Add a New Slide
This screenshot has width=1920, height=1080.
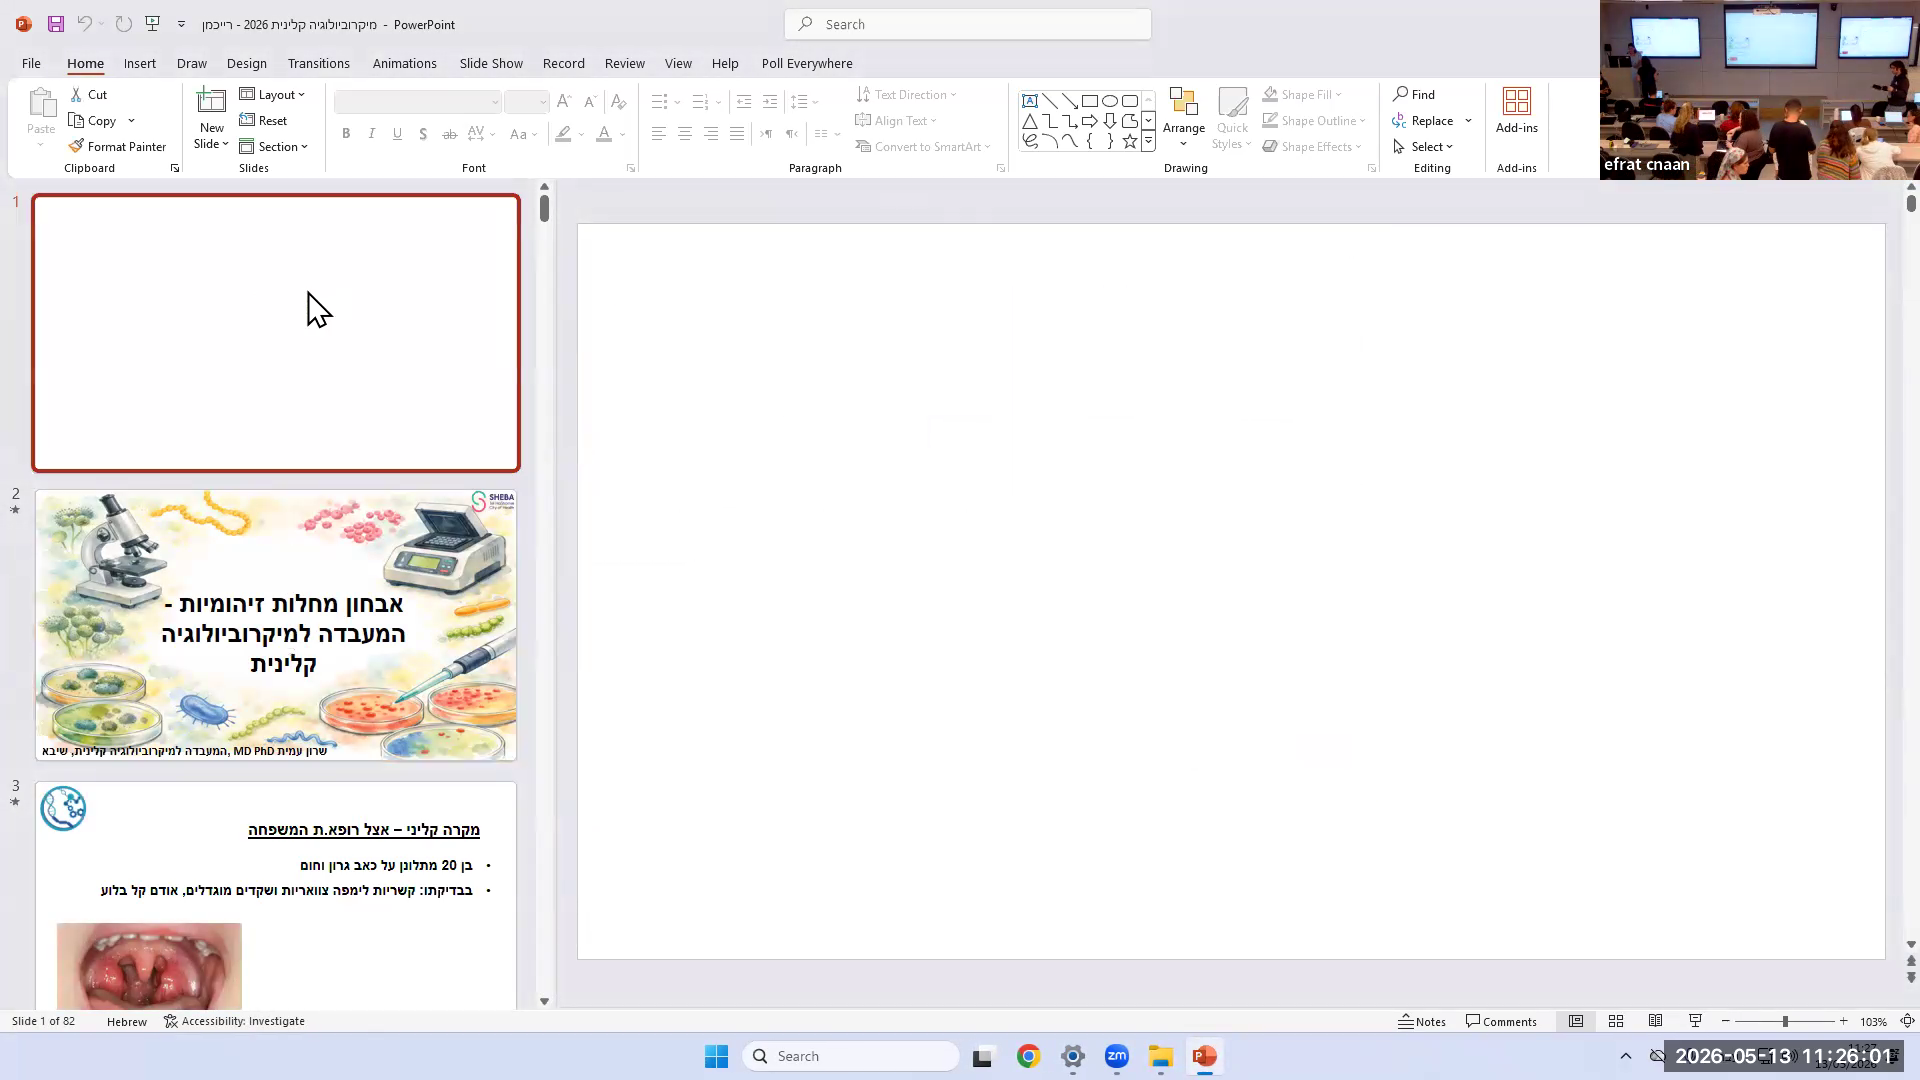(211, 119)
